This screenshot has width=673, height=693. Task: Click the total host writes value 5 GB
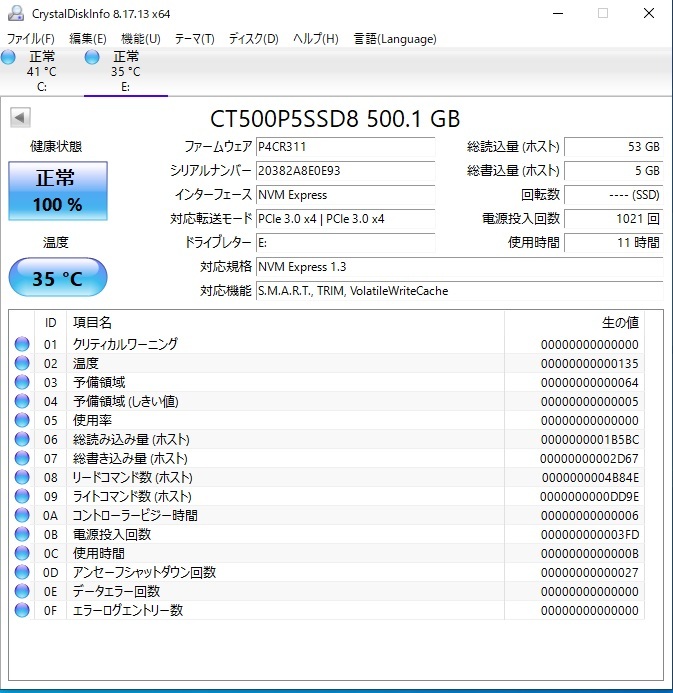(x=614, y=171)
